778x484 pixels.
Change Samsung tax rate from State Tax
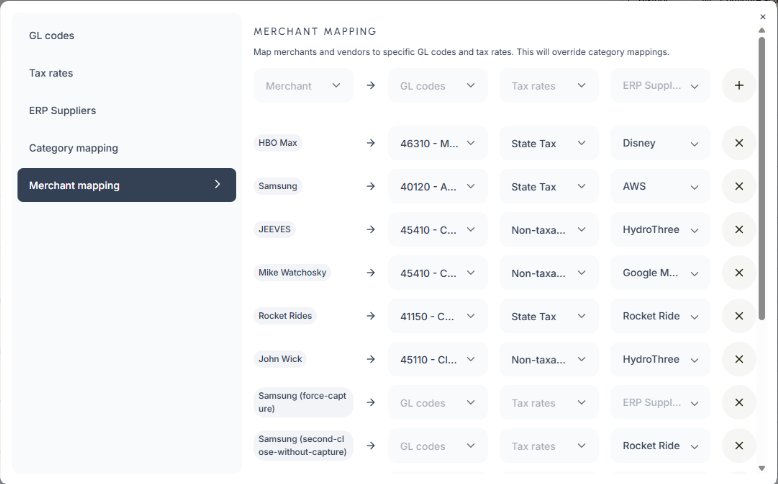click(549, 187)
